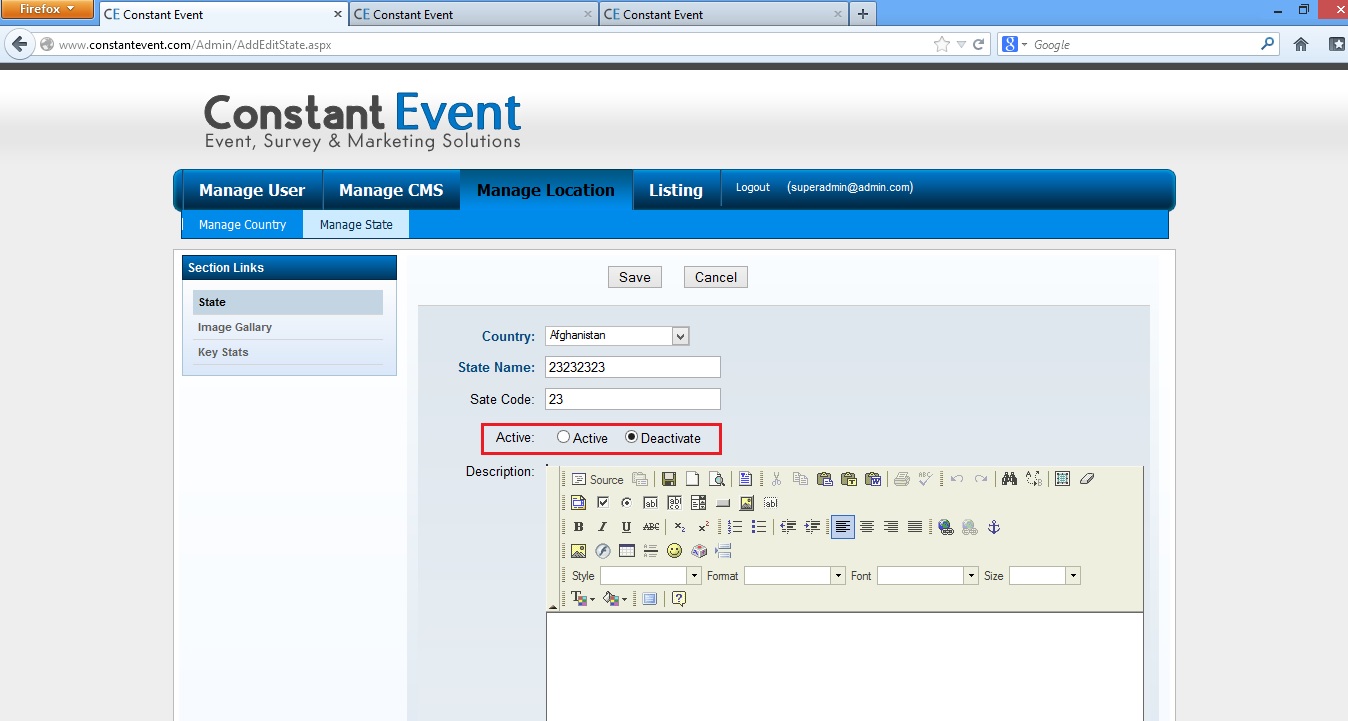
Task: Open the Manage User tab
Action: (252, 190)
